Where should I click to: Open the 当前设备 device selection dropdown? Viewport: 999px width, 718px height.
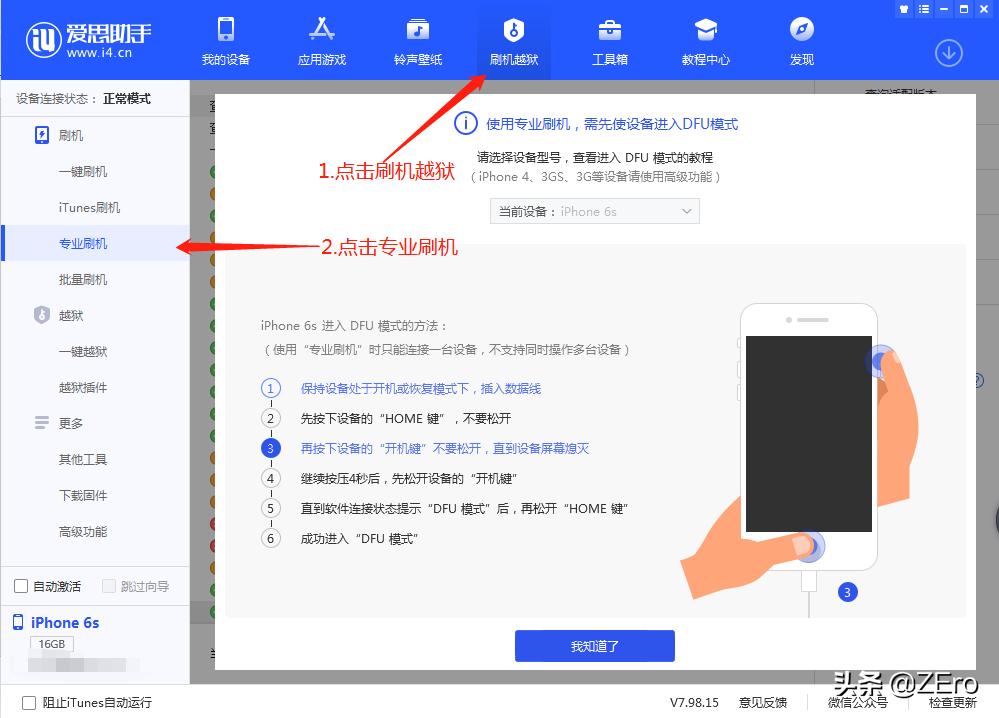point(594,211)
